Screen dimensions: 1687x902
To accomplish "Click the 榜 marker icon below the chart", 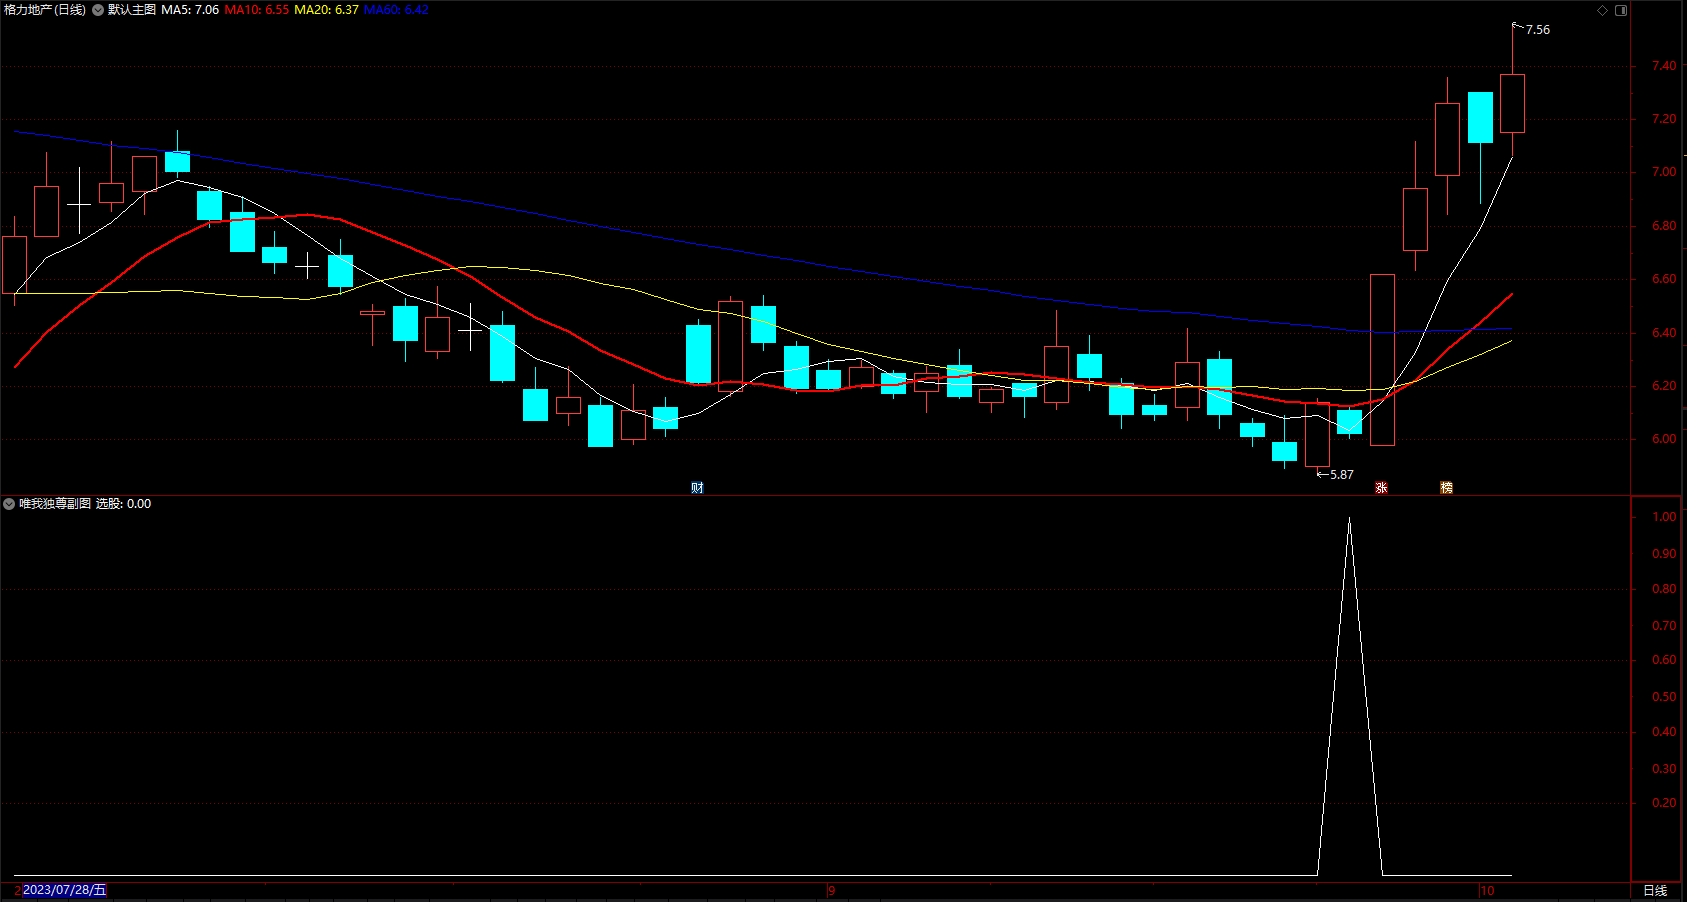I will 1446,488.
